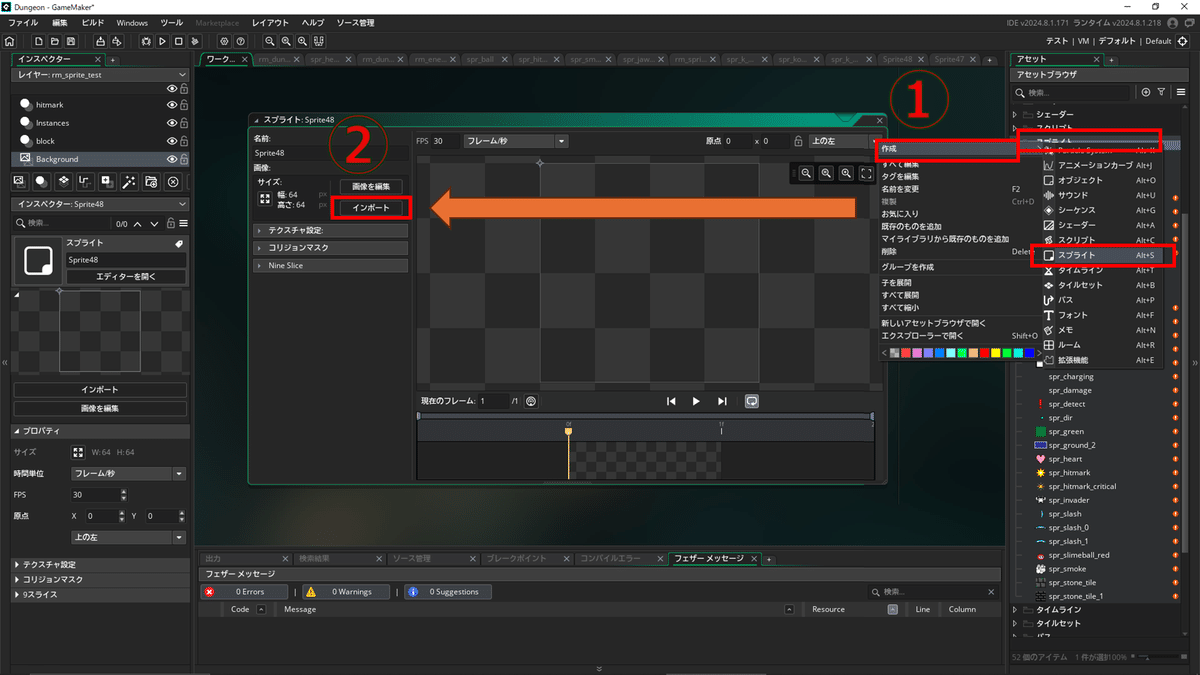Viewport: 1200px width, 675px height.
Task: Hide the block layer eye icon
Action: (x=172, y=141)
